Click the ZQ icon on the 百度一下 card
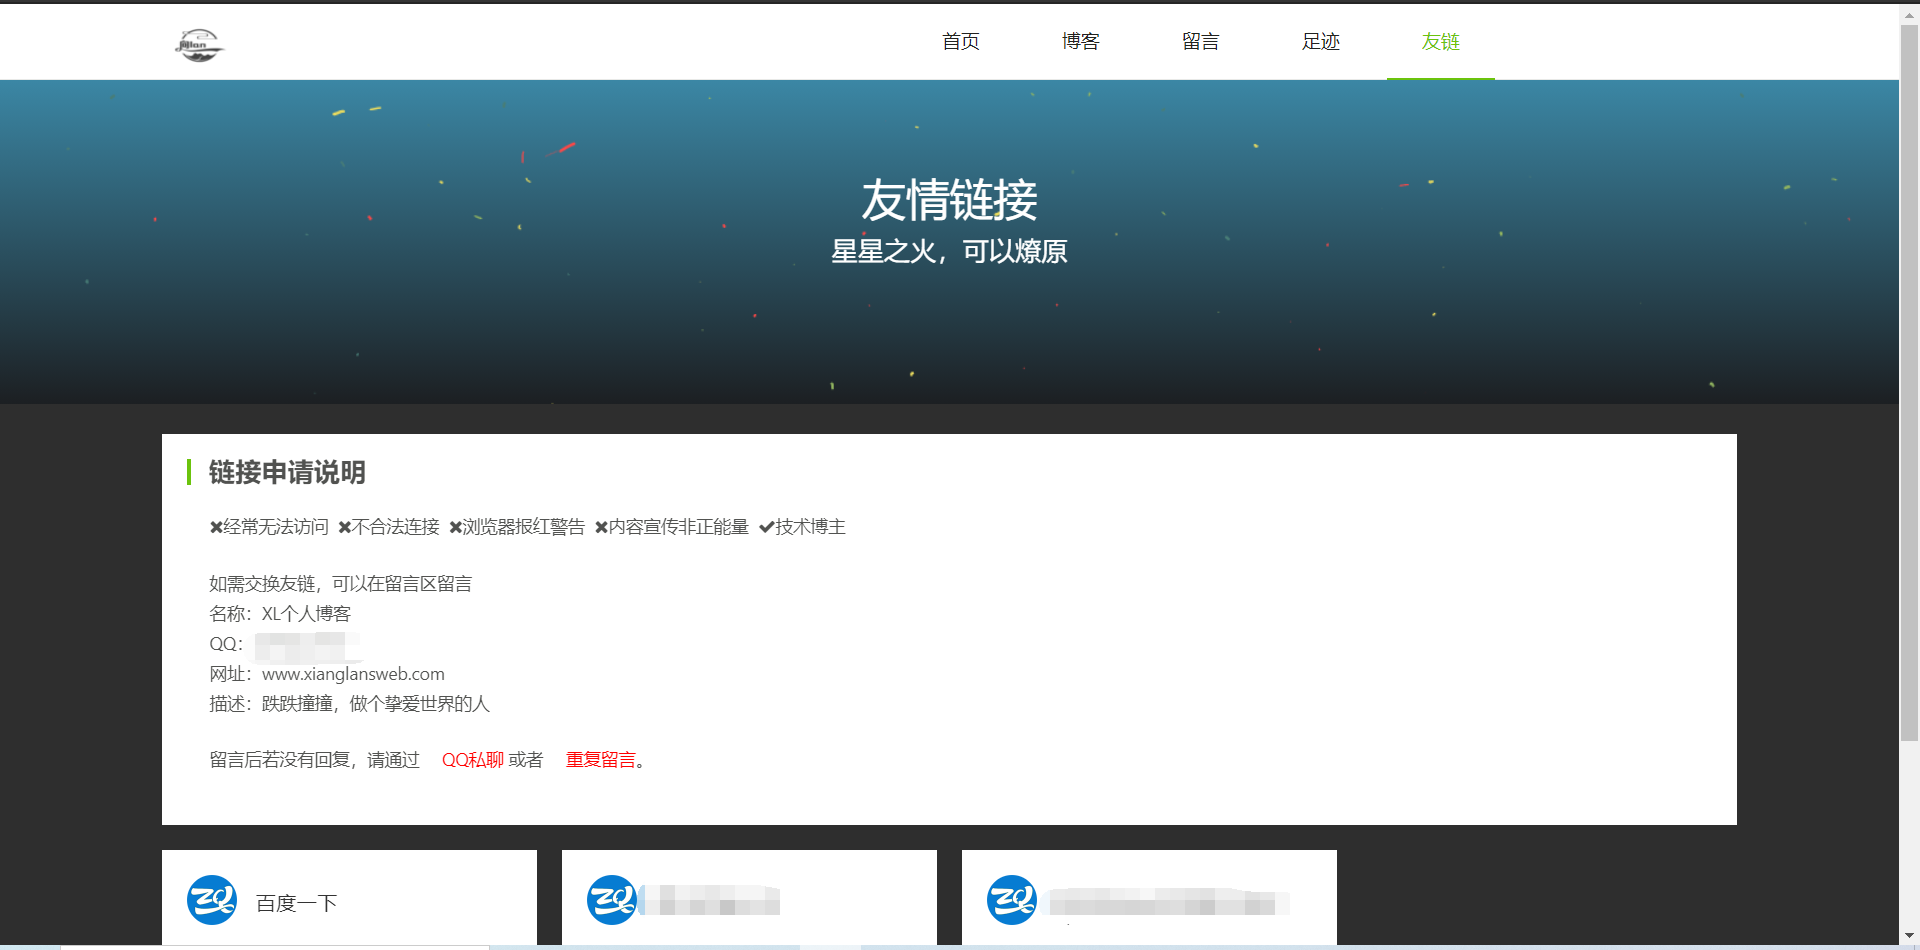 tap(212, 900)
